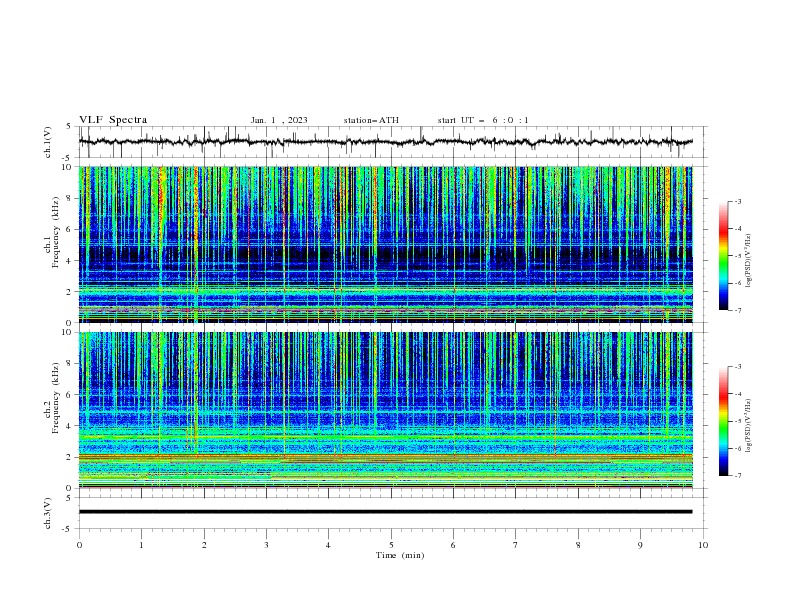792x612 pixels.
Task: Click the 'start UT = 6 :0 :1' text
Action: point(483,120)
